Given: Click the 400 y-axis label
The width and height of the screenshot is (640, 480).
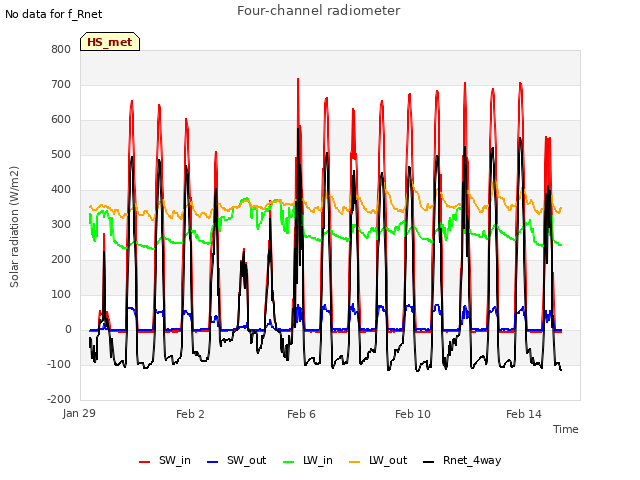Looking at the screenshot, I should [61, 190].
